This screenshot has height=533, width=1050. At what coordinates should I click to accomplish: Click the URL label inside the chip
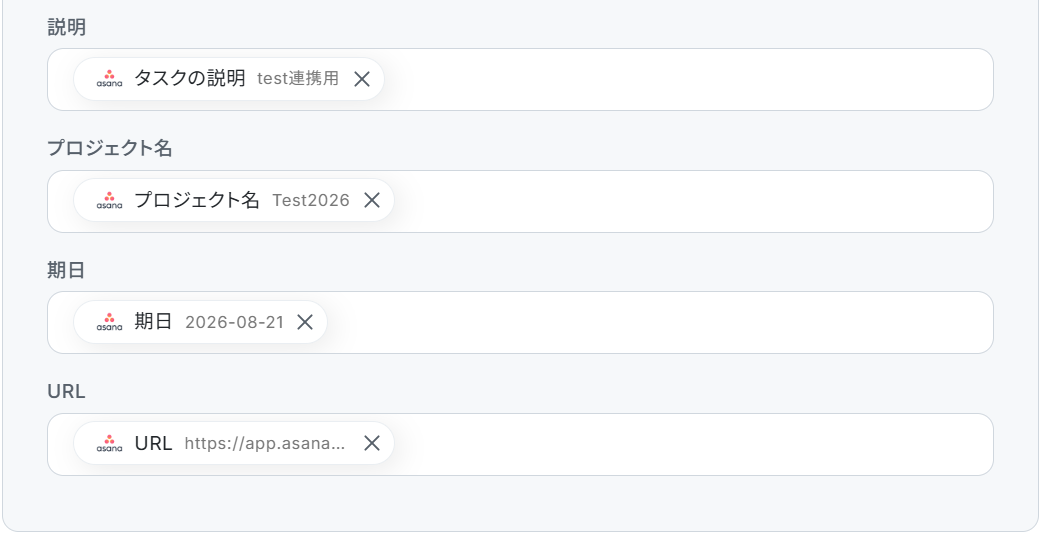click(153, 443)
